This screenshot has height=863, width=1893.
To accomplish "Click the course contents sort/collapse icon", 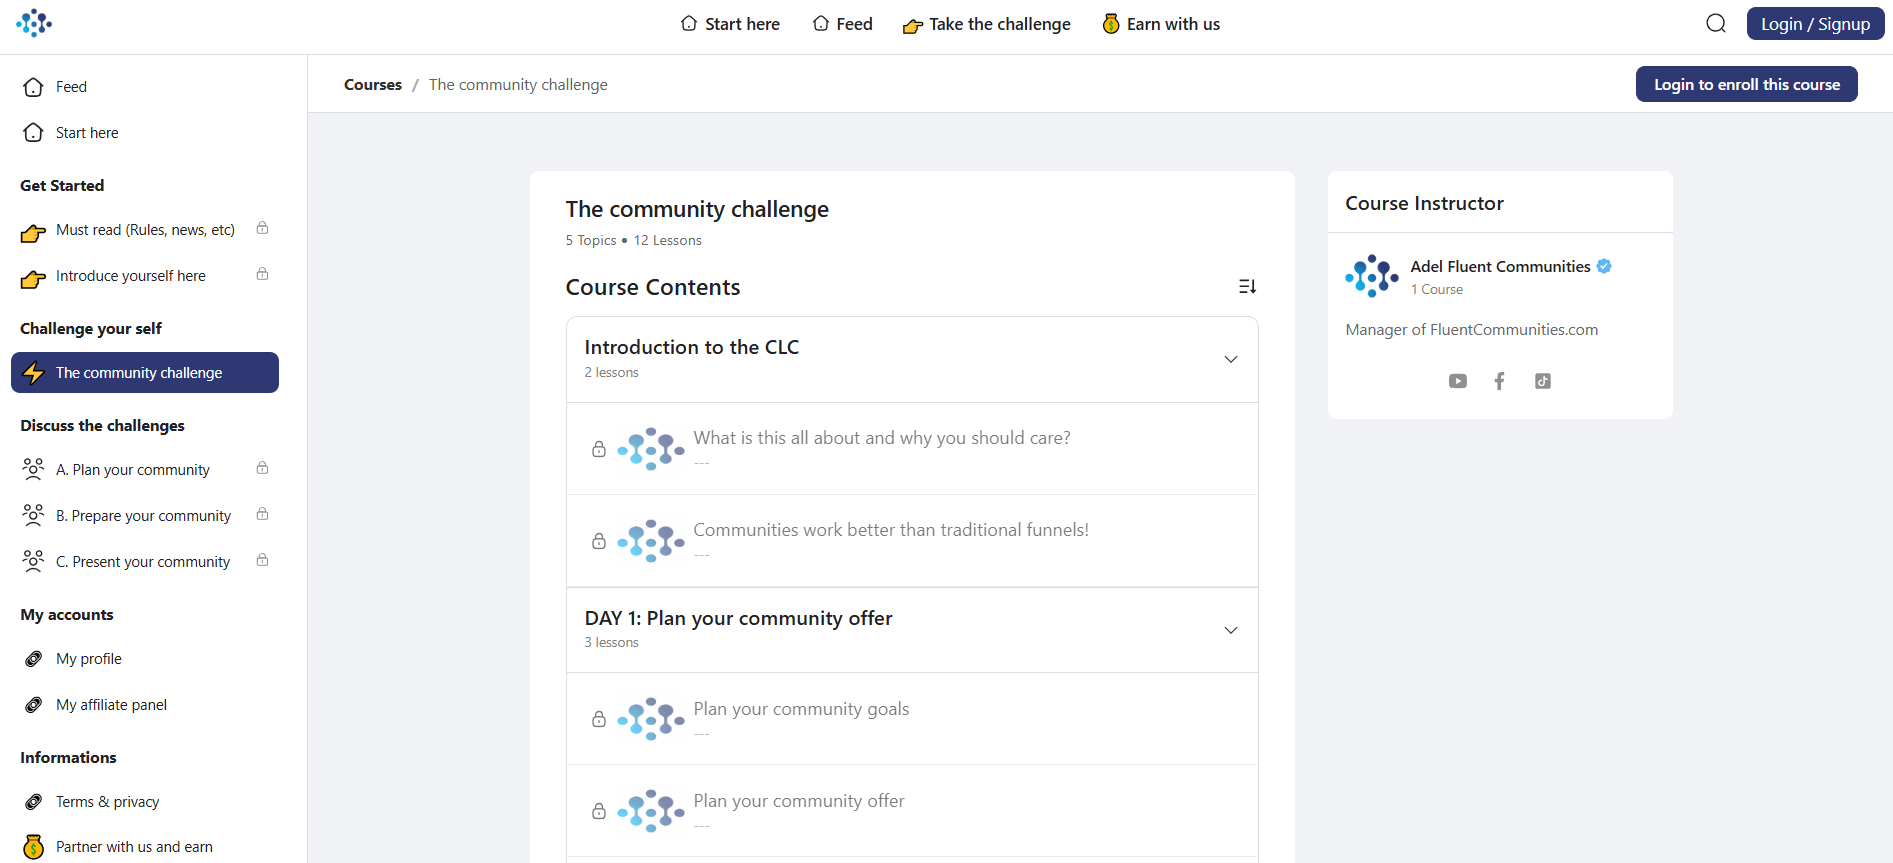I will [x=1247, y=287].
